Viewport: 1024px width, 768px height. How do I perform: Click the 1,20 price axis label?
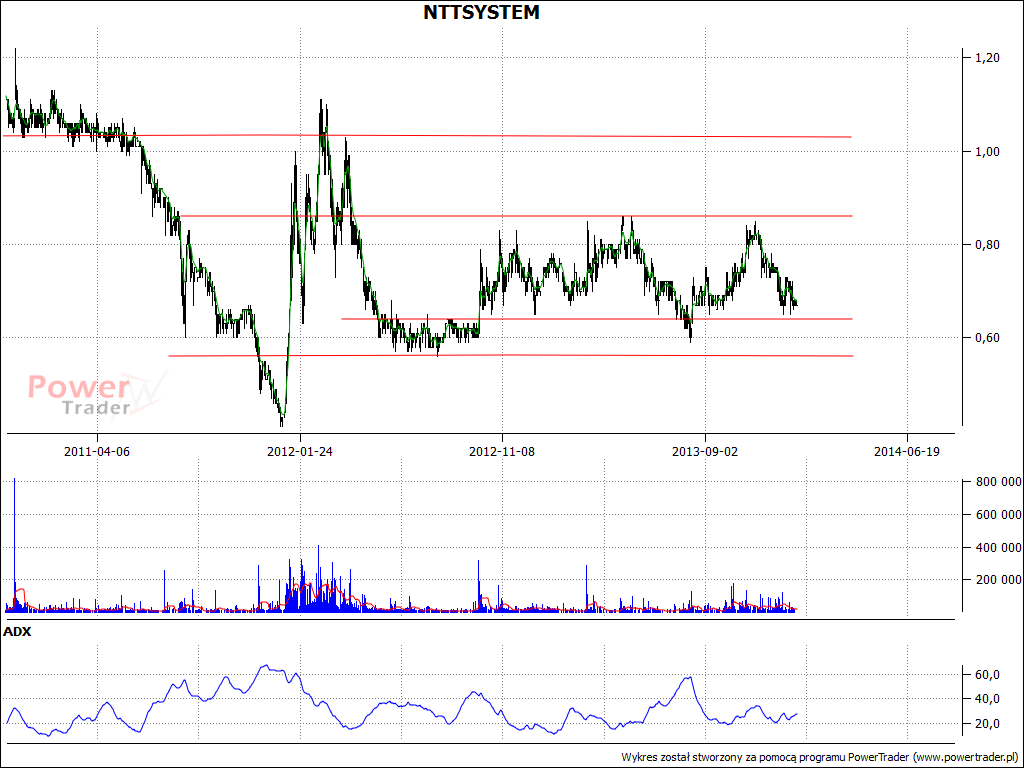tap(987, 58)
